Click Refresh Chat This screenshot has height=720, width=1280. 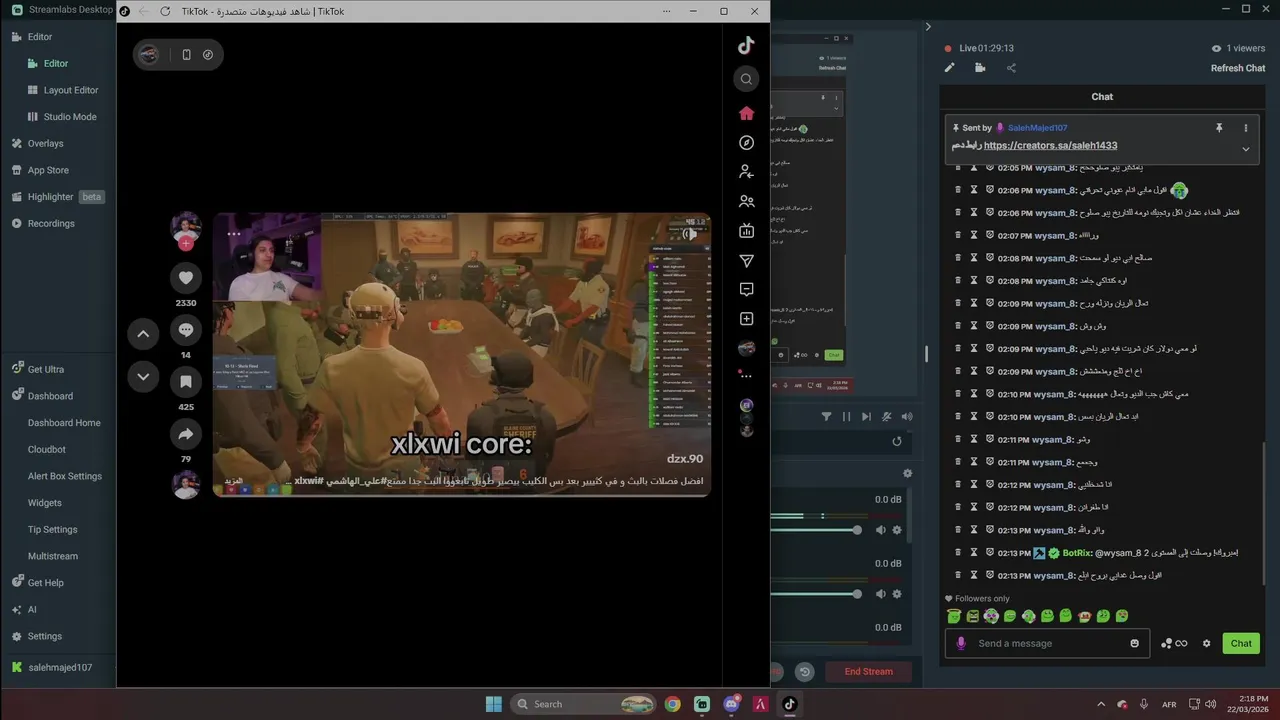coord(1238,68)
